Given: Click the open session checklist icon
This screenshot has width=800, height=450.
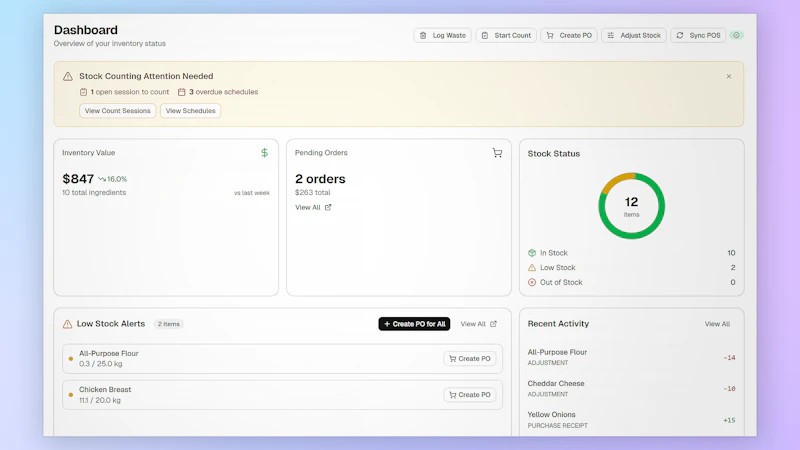Looking at the screenshot, I should point(83,92).
